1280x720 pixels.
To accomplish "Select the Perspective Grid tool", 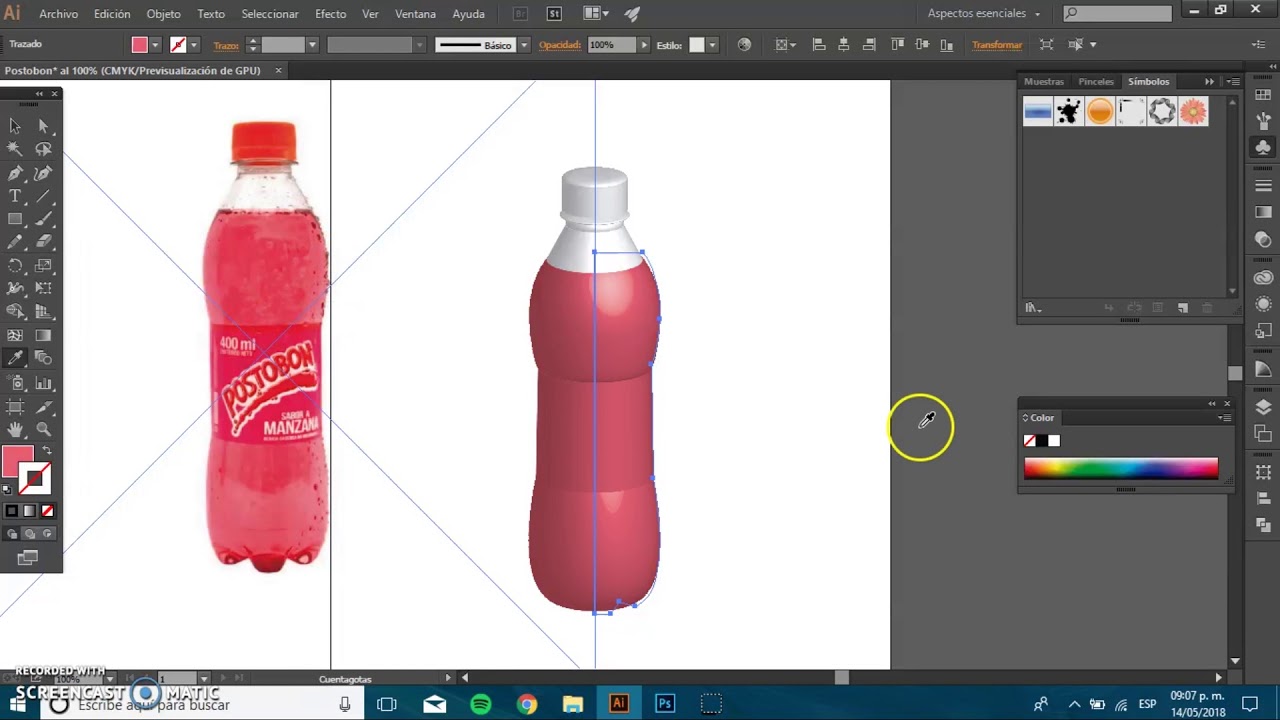I will click(43, 312).
